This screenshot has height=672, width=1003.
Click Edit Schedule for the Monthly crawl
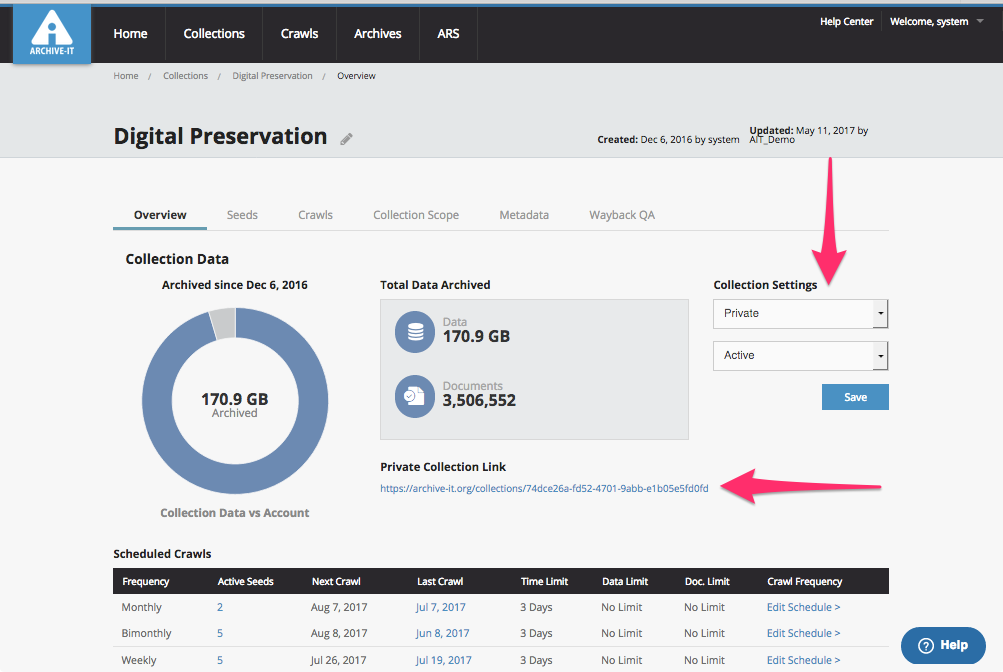tap(803, 607)
